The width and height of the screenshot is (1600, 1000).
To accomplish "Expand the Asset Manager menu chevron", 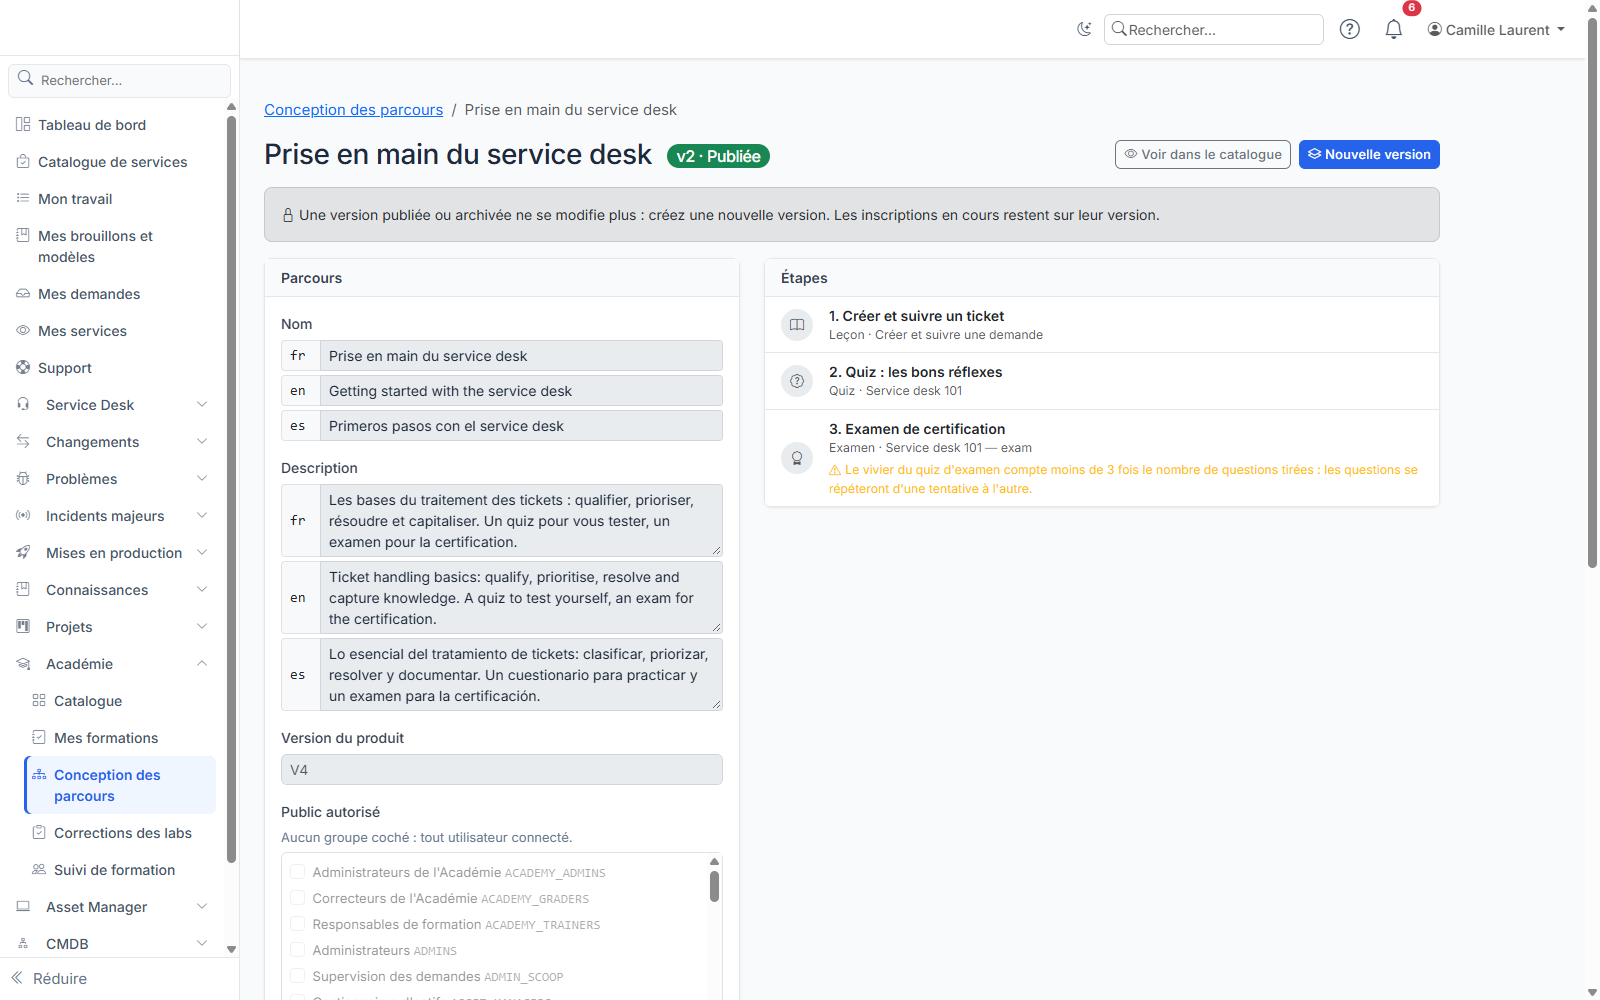I will point(202,906).
